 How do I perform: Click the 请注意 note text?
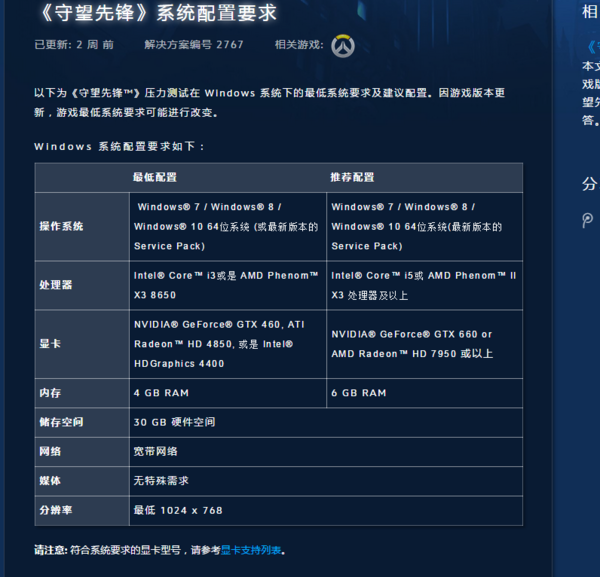point(160,550)
